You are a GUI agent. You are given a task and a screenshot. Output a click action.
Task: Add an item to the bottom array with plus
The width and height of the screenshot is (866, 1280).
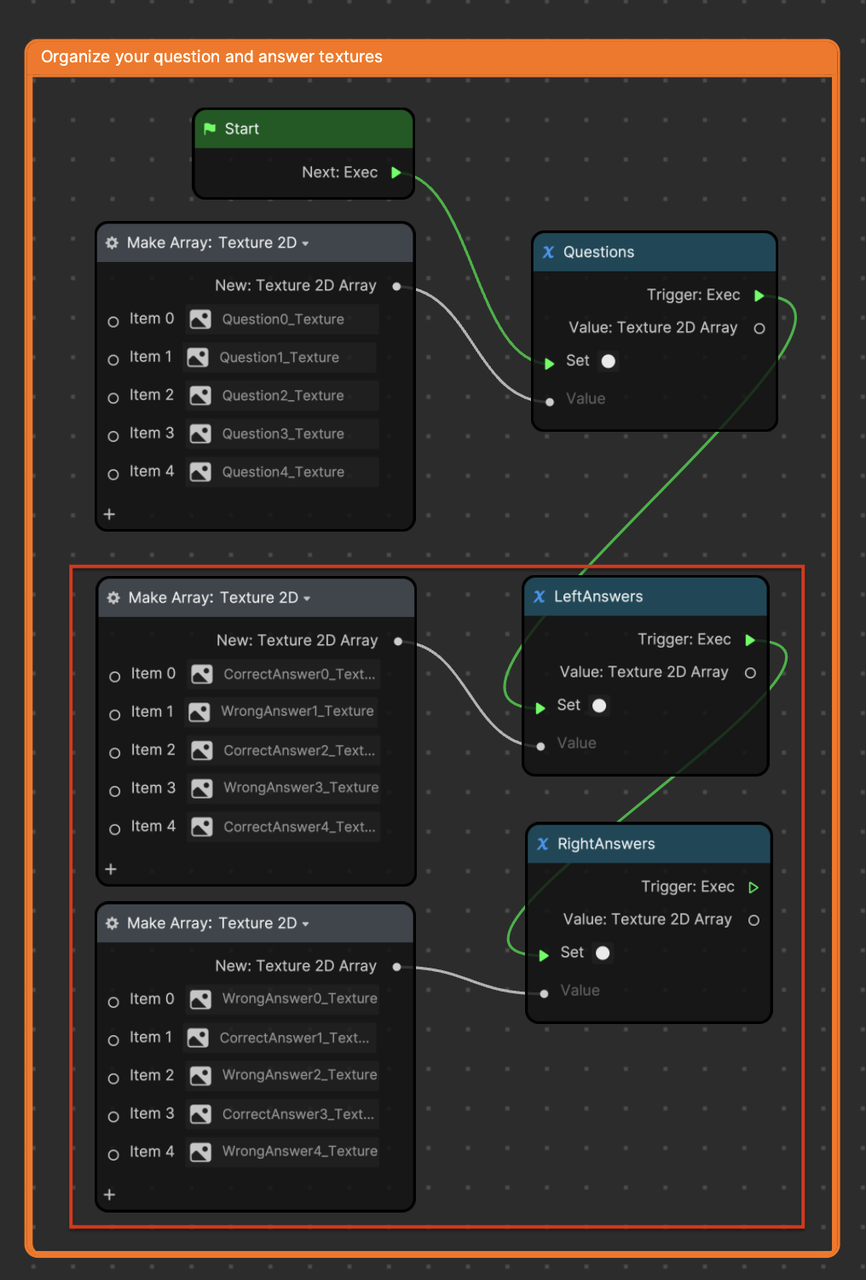[x=110, y=1194]
